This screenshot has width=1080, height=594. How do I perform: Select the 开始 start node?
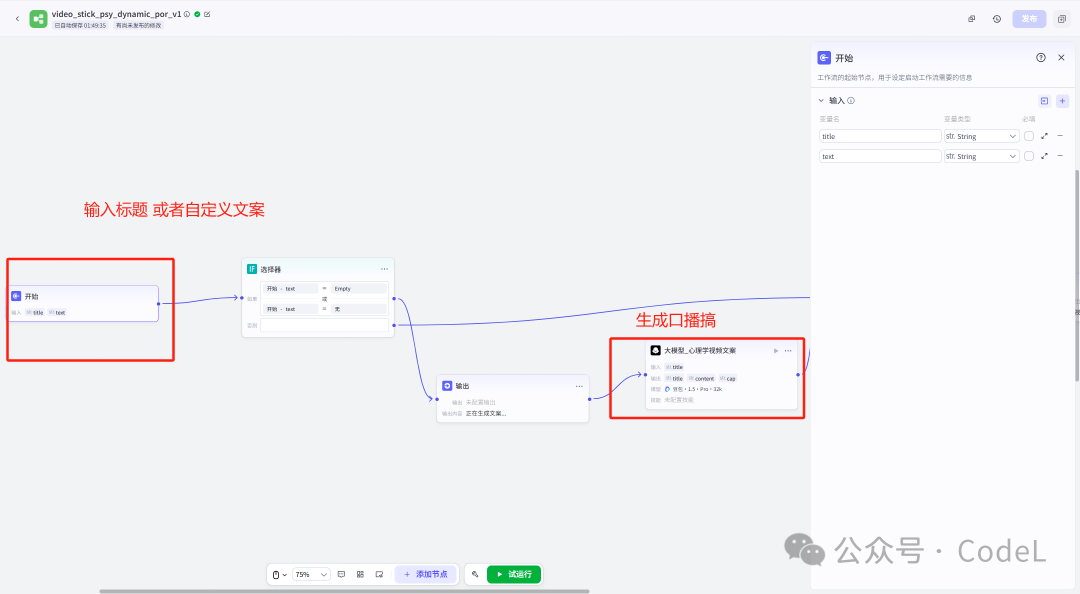tap(83, 303)
